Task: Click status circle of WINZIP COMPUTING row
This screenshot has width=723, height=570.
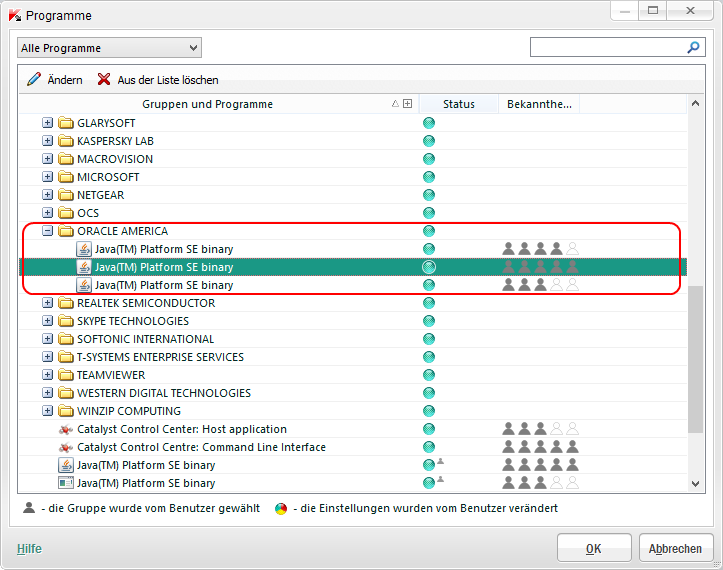Action: [x=429, y=410]
